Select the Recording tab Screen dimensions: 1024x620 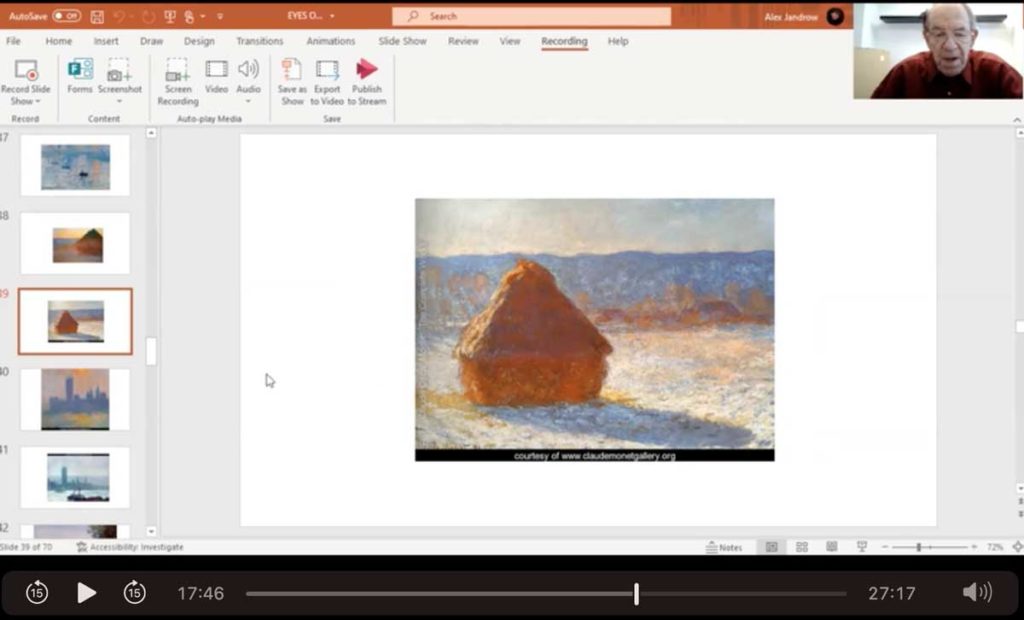pos(564,41)
